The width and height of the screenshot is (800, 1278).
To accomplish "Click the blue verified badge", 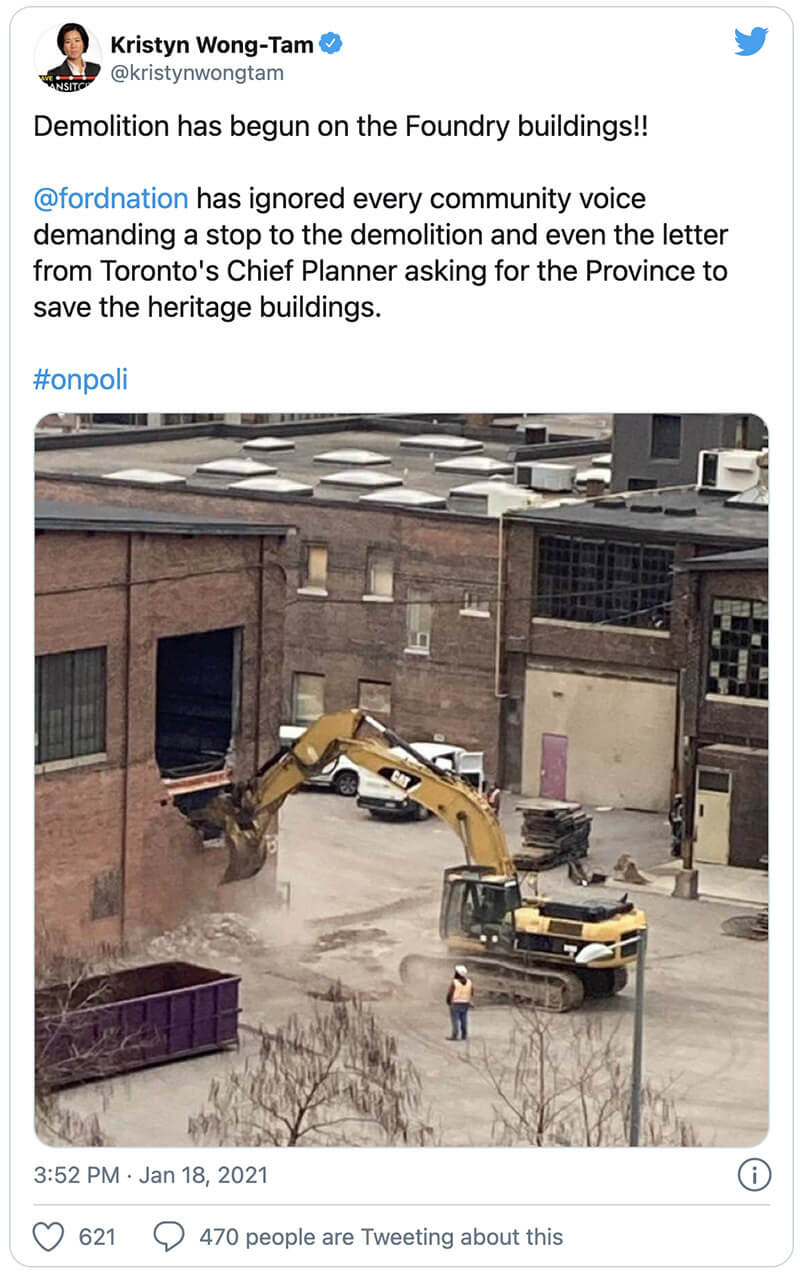I will click(332, 43).
